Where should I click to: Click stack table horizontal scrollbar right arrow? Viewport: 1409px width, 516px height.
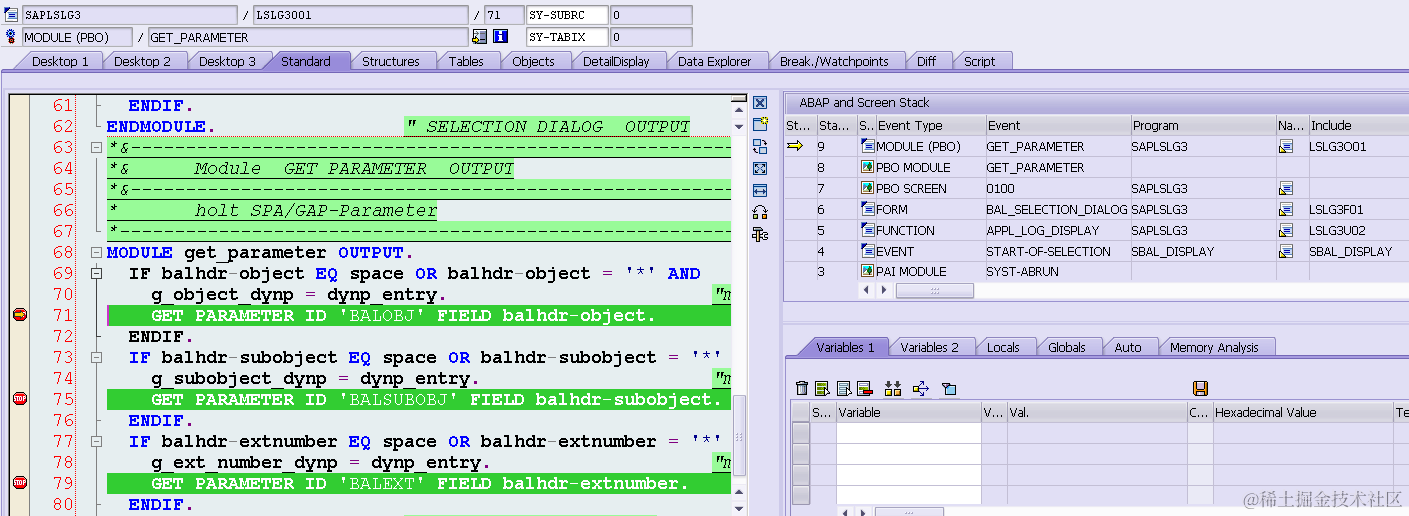(882, 290)
